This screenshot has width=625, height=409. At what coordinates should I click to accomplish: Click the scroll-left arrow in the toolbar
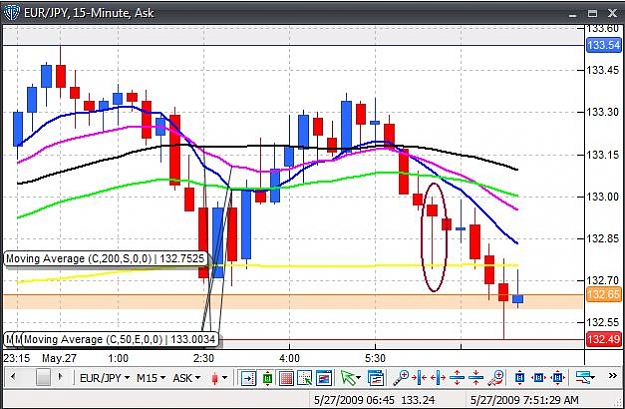coord(14,377)
